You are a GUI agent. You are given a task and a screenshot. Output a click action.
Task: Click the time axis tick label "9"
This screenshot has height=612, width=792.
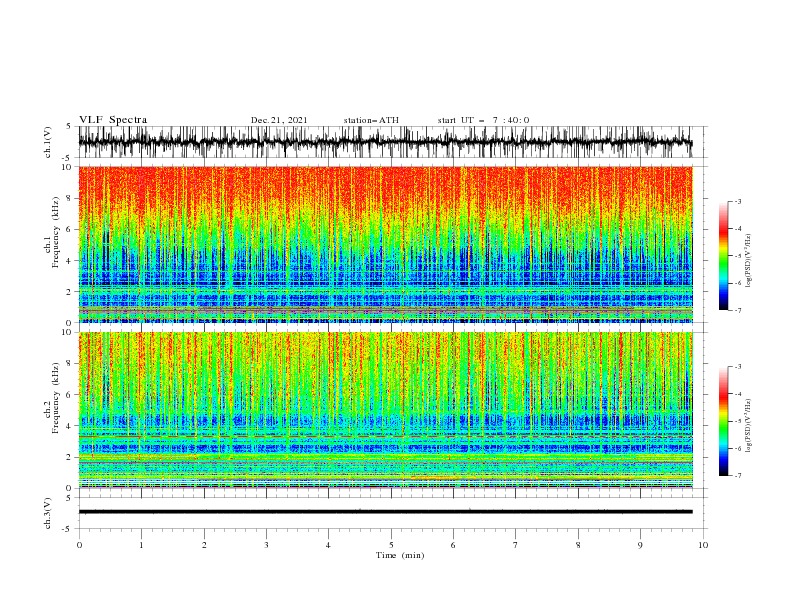(x=640, y=545)
